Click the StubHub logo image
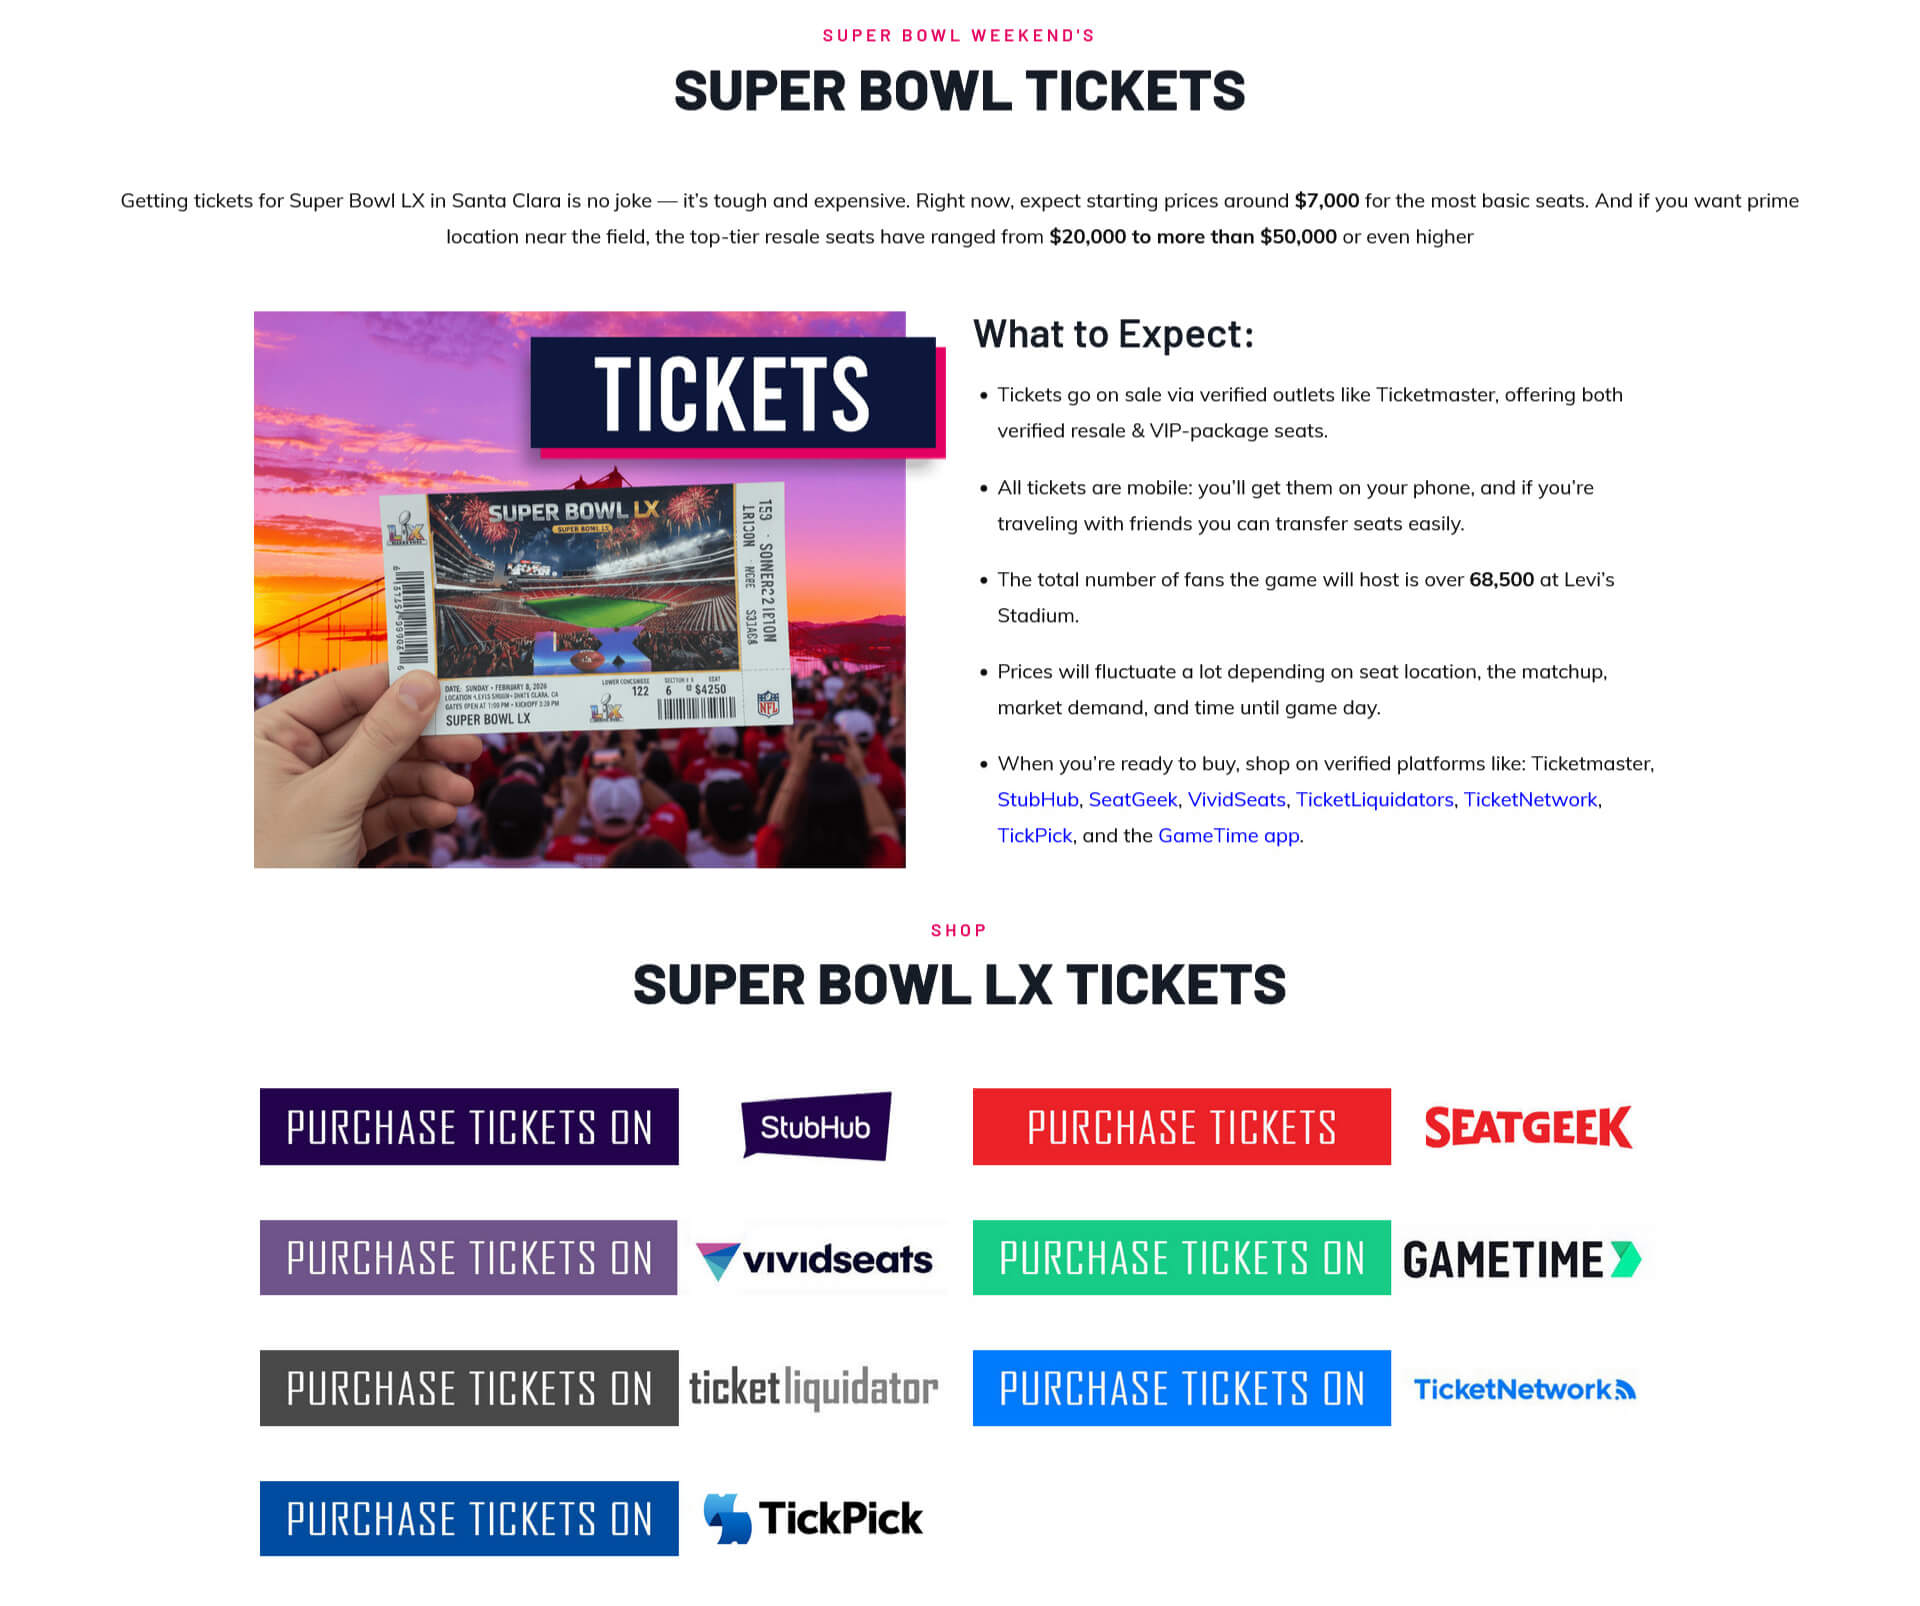 [x=815, y=1126]
